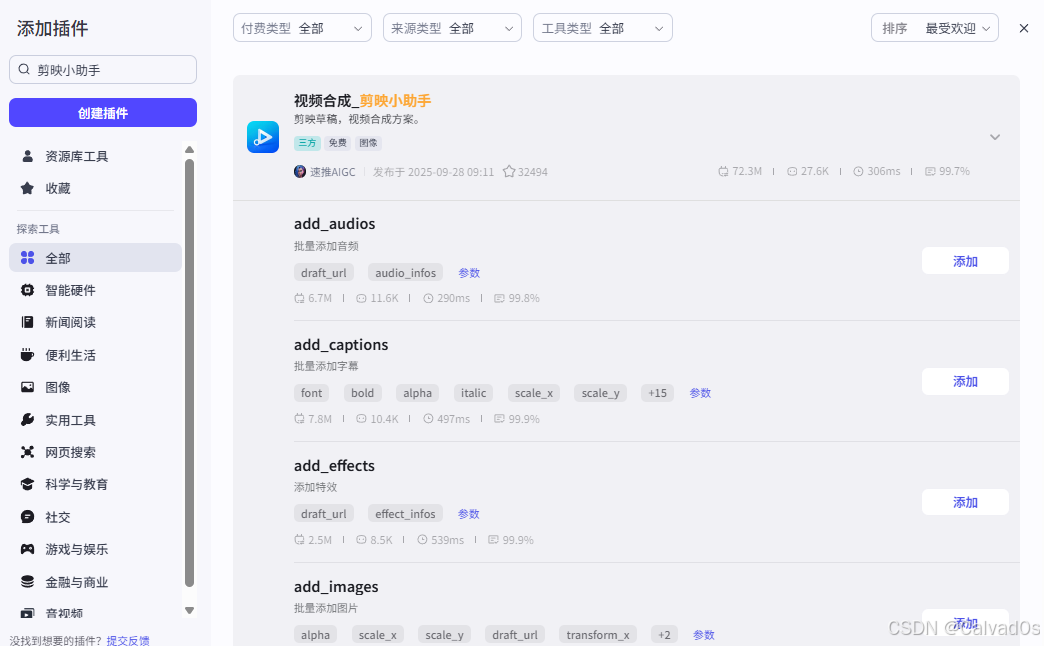Click the transform_x parameter tag
Screen dimensions: 1044x646
[x=598, y=635]
